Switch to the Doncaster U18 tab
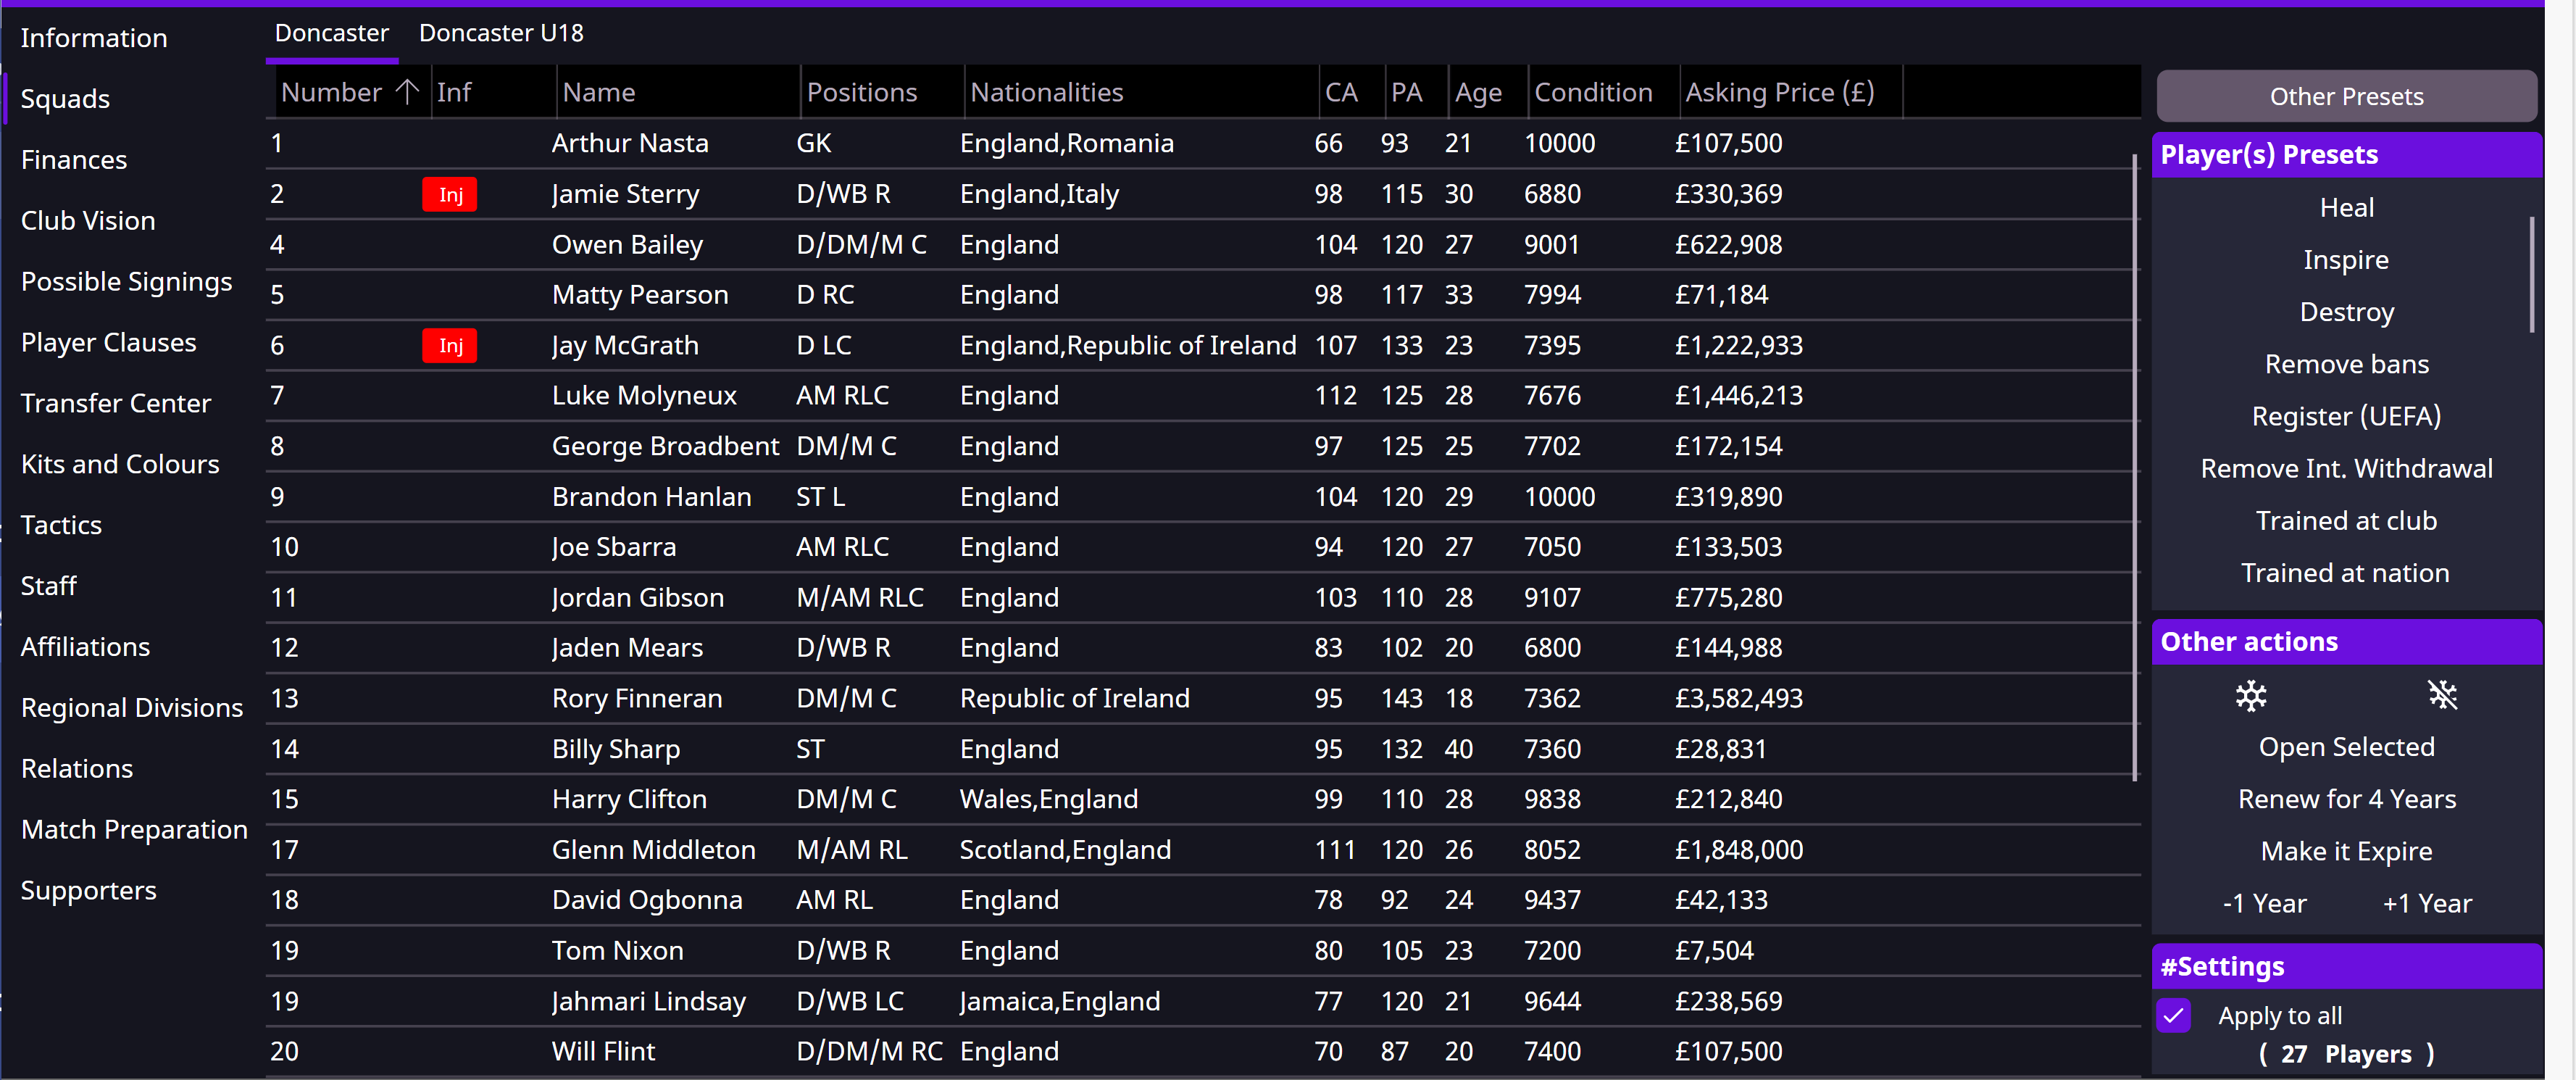Screen dimensions: 2576x1080 (500, 33)
